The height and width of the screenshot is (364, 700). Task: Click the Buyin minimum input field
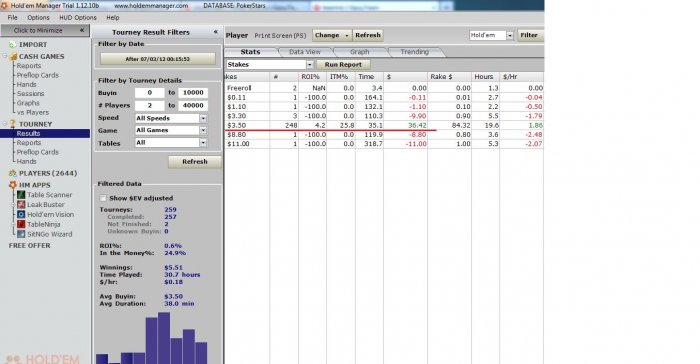(x=150, y=92)
